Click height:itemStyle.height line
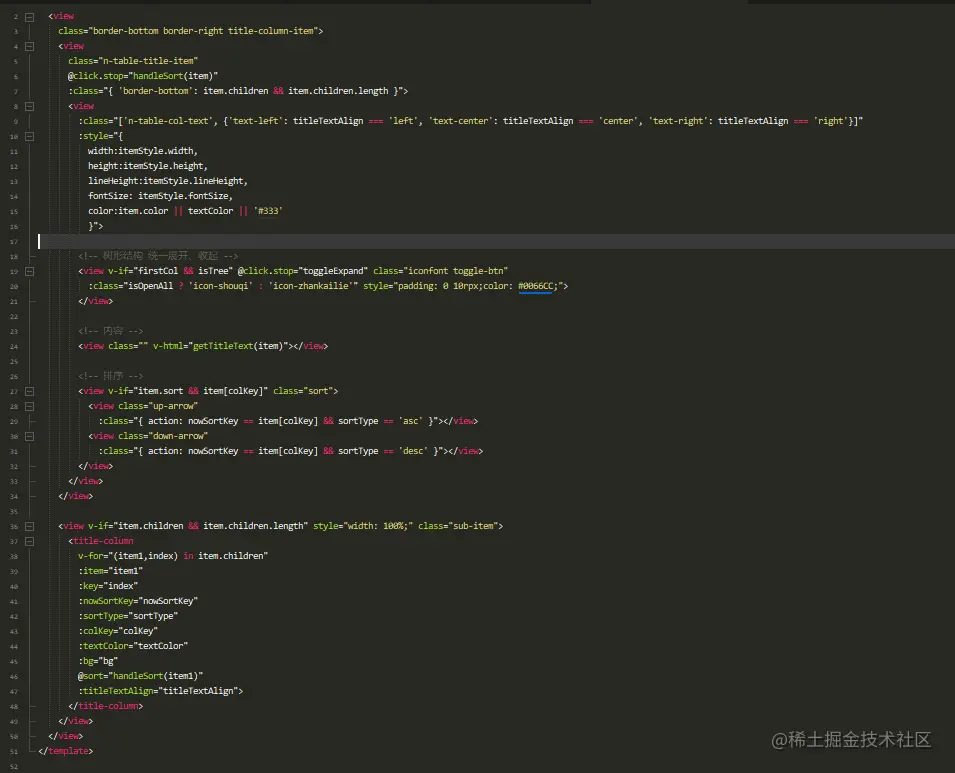This screenshot has height=773, width=955. pyautogui.click(x=147, y=166)
